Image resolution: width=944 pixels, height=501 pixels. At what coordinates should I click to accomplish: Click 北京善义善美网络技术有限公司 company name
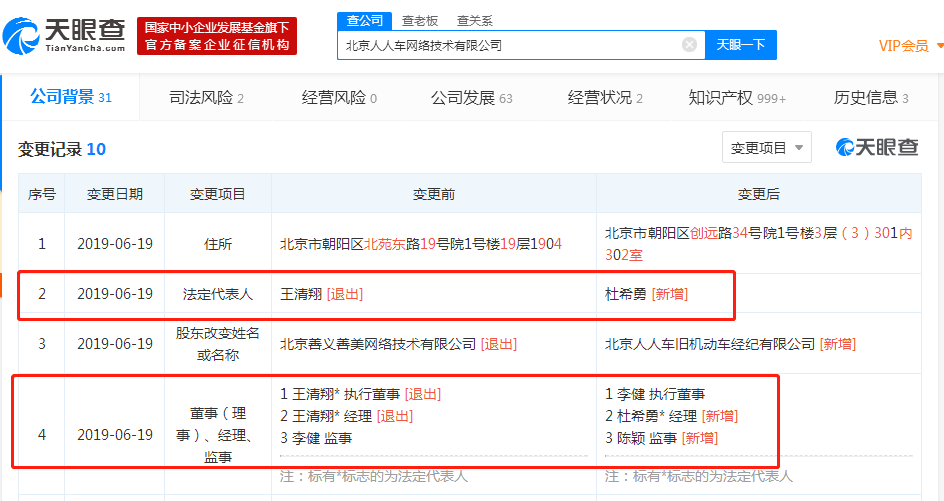378,344
